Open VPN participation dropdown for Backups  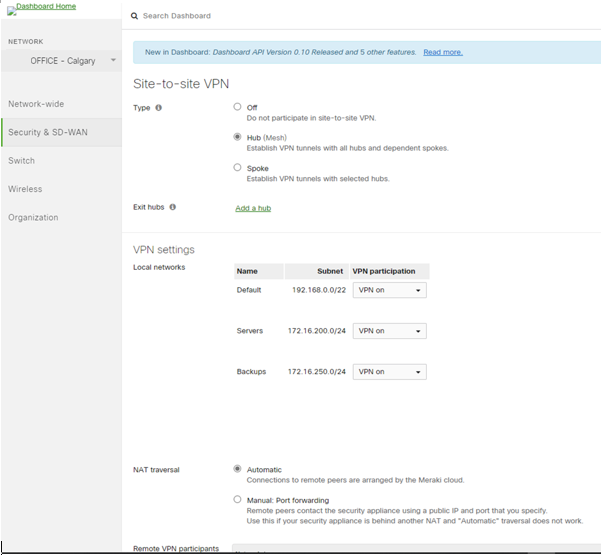coord(389,372)
